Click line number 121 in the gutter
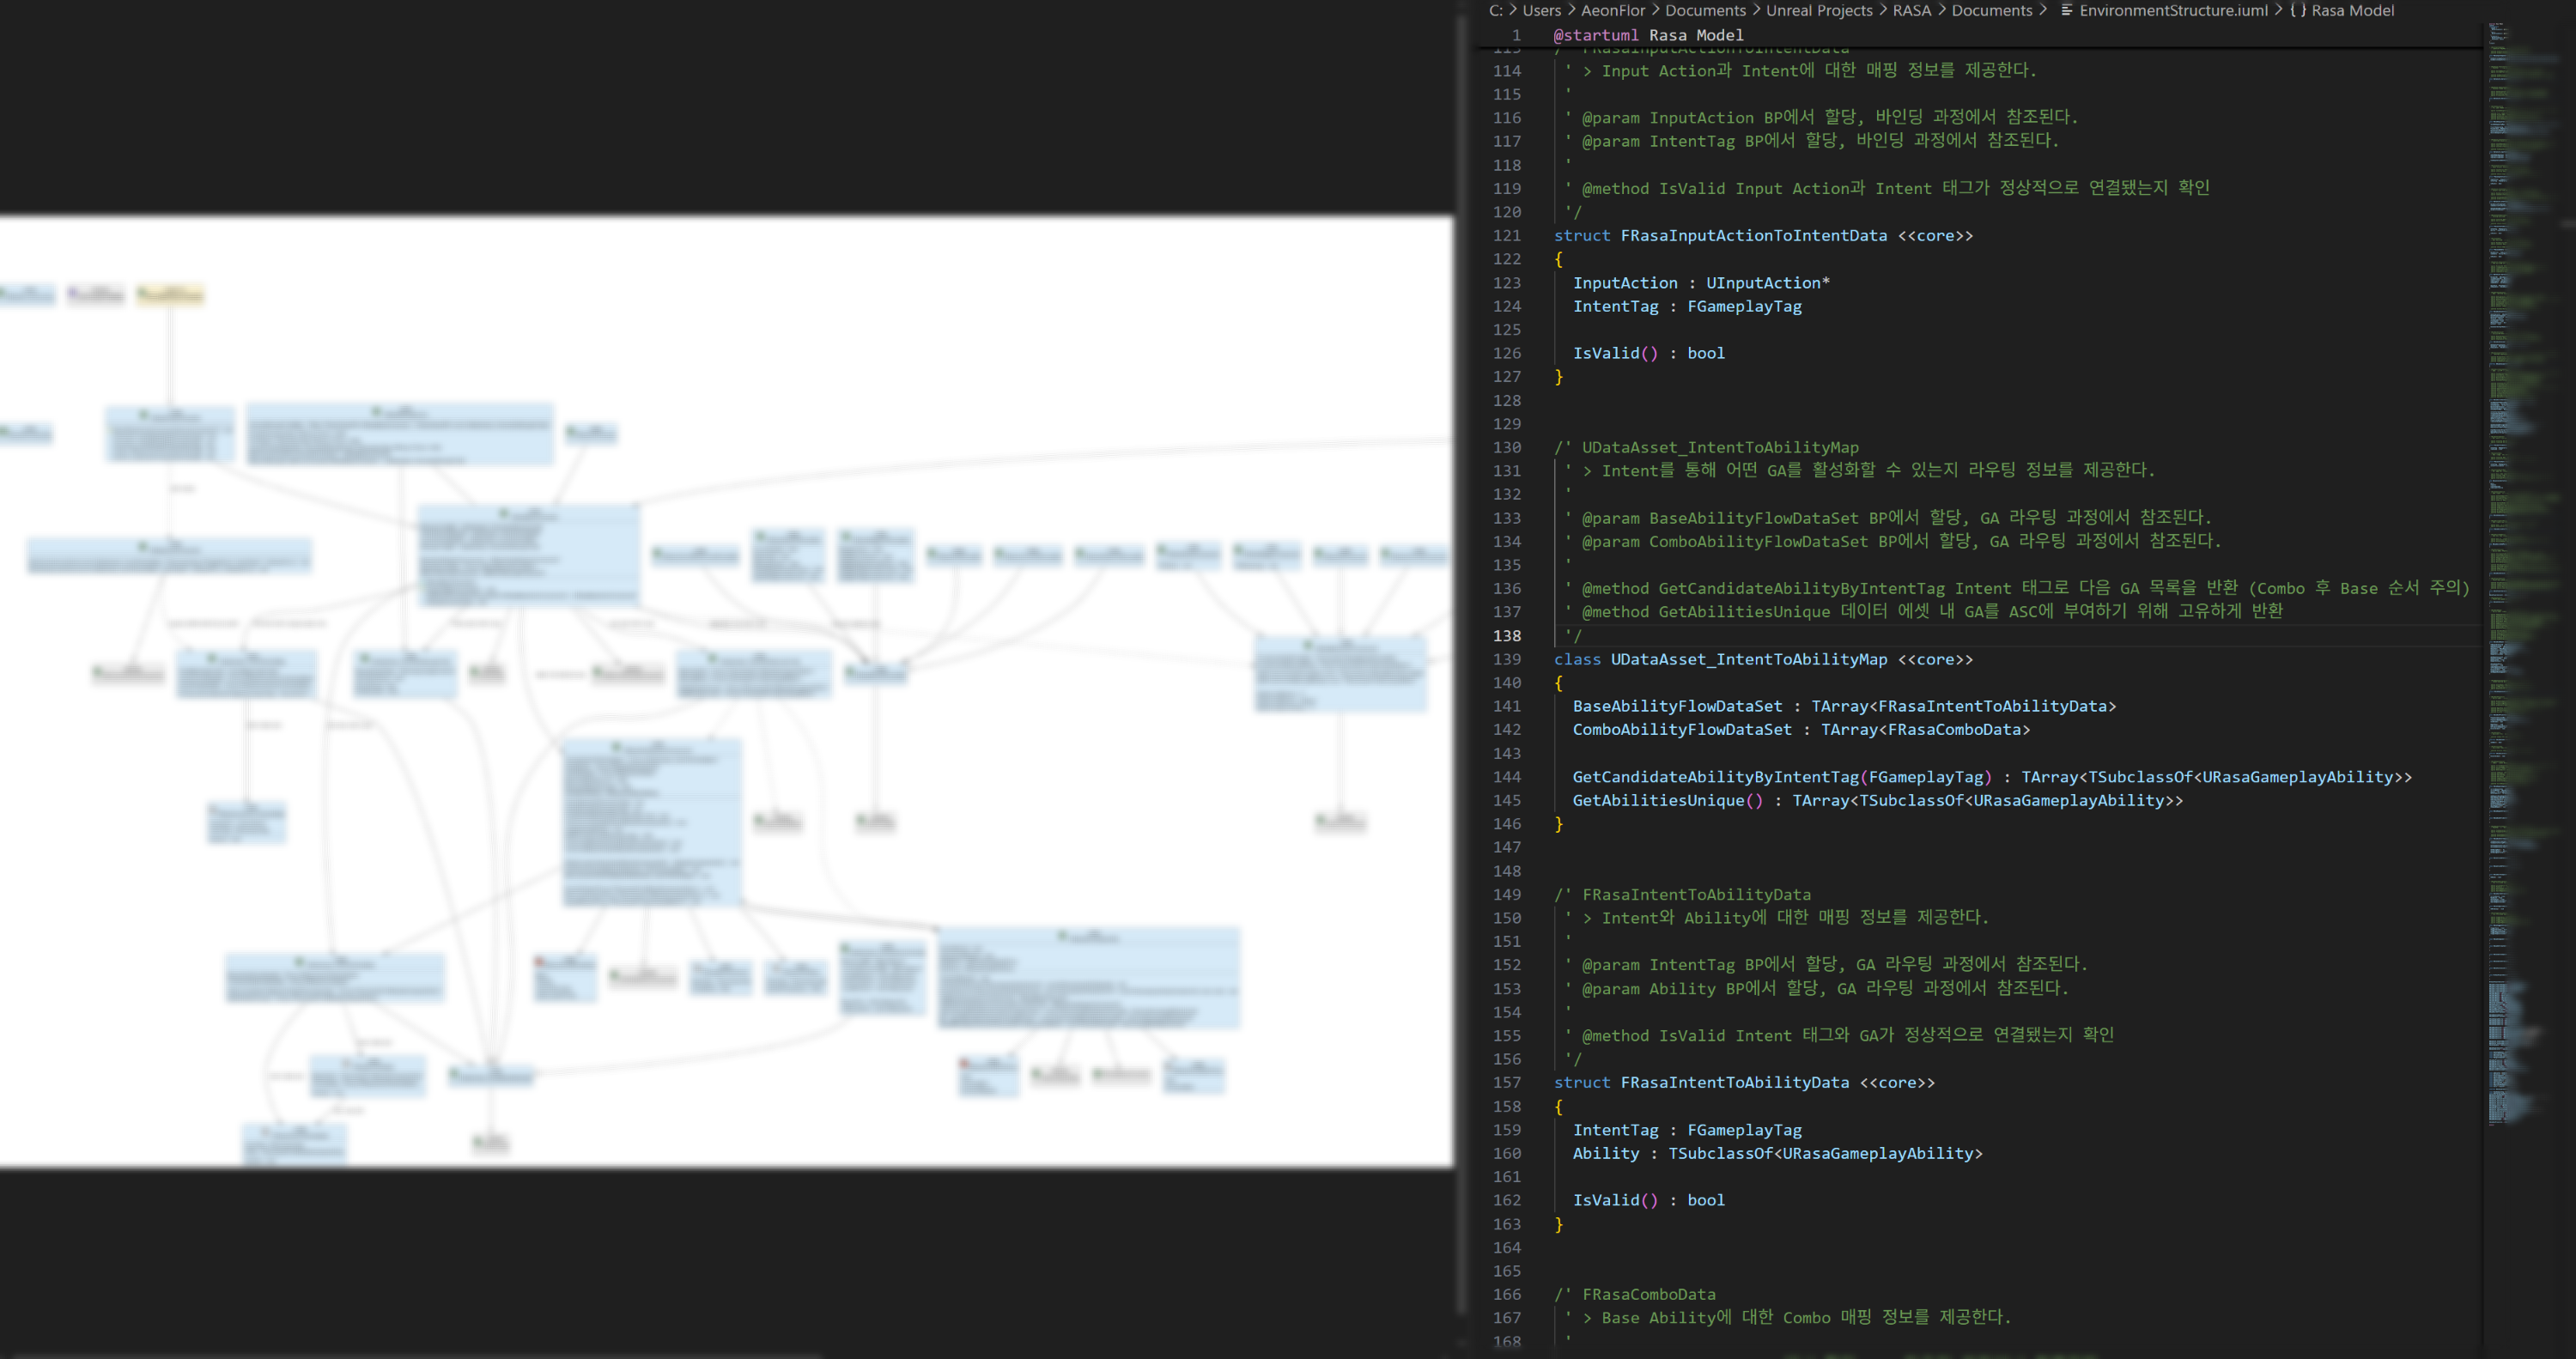Image resolution: width=2576 pixels, height=1359 pixels. (1506, 236)
